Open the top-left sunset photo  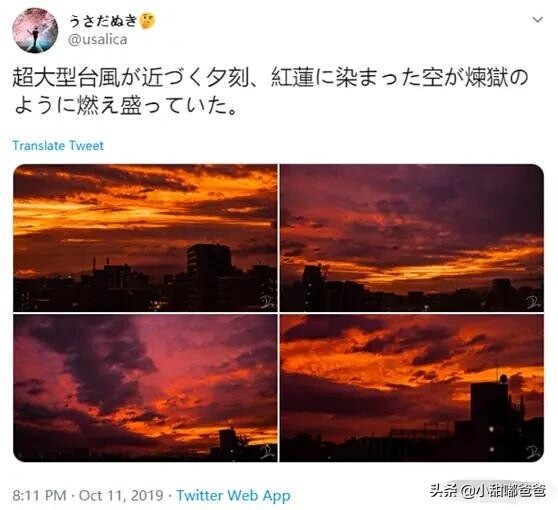pyautogui.click(x=145, y=238)
